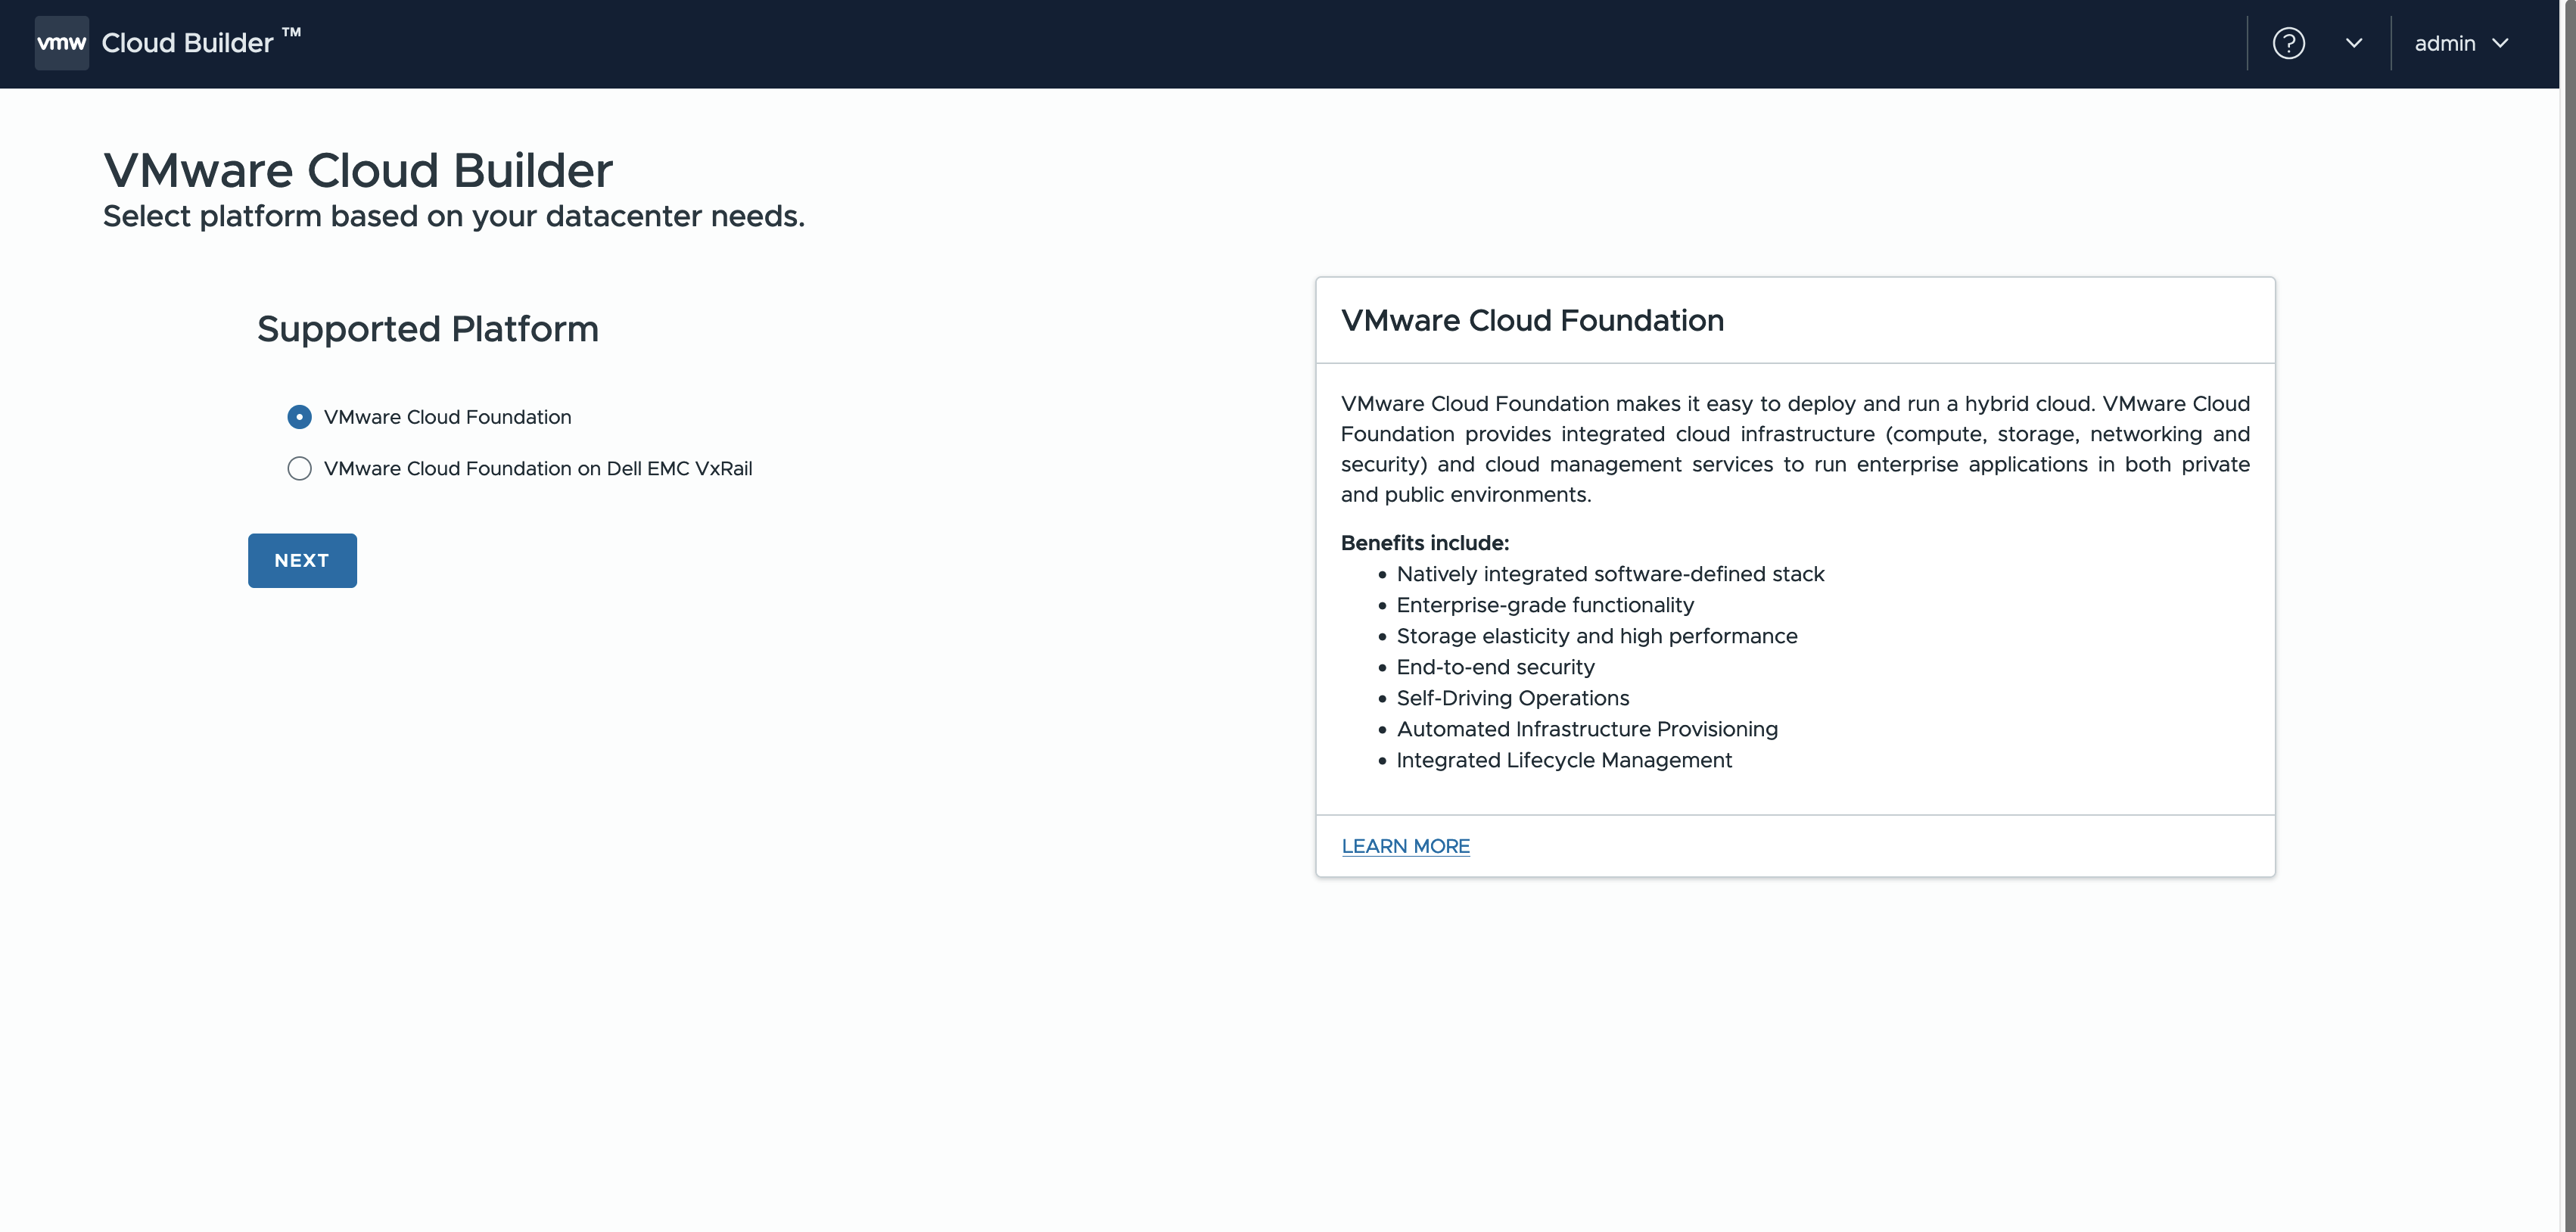Expand the help dropdown chevron
Viewport: 2576px width, 1232px height.
tap(2353, 43)
